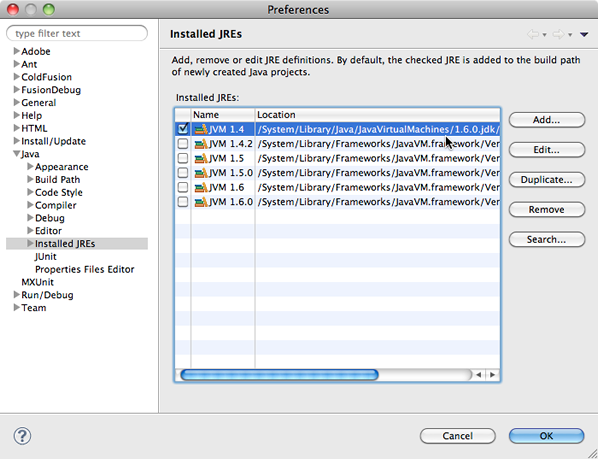Expand the ColdFusion preferences node
This screenshot has height=459, width=598.
click(16, 77)
